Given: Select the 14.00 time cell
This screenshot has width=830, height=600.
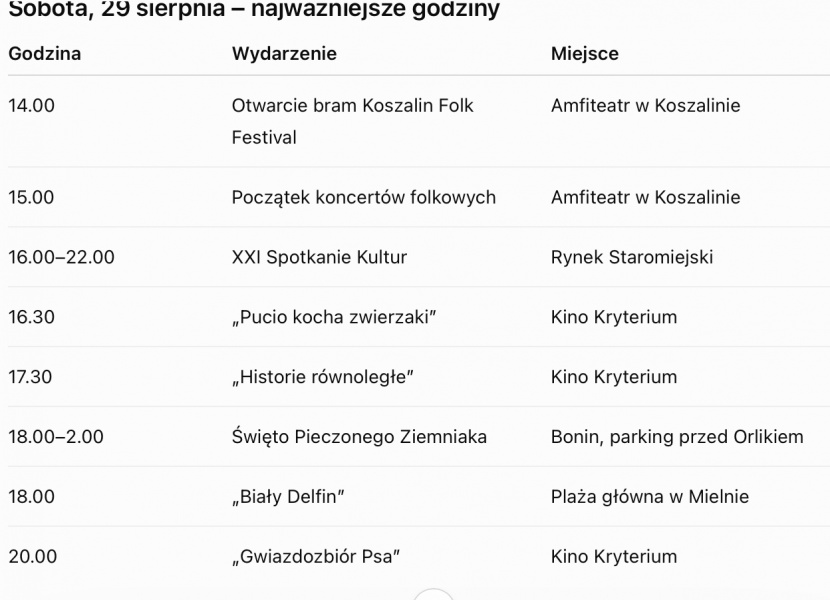Looking at the screenshot, I should (31, 105).
